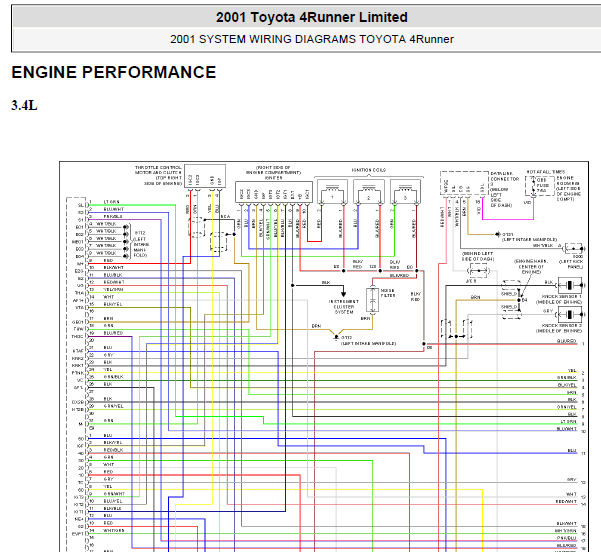601x552 pixels.
Task: Select the '3.4L' engine heading
Action: click(25, 105)
